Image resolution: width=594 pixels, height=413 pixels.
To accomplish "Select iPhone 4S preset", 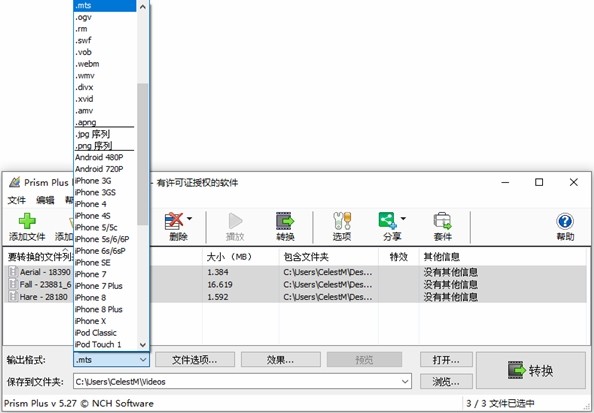I will point(105,216).
